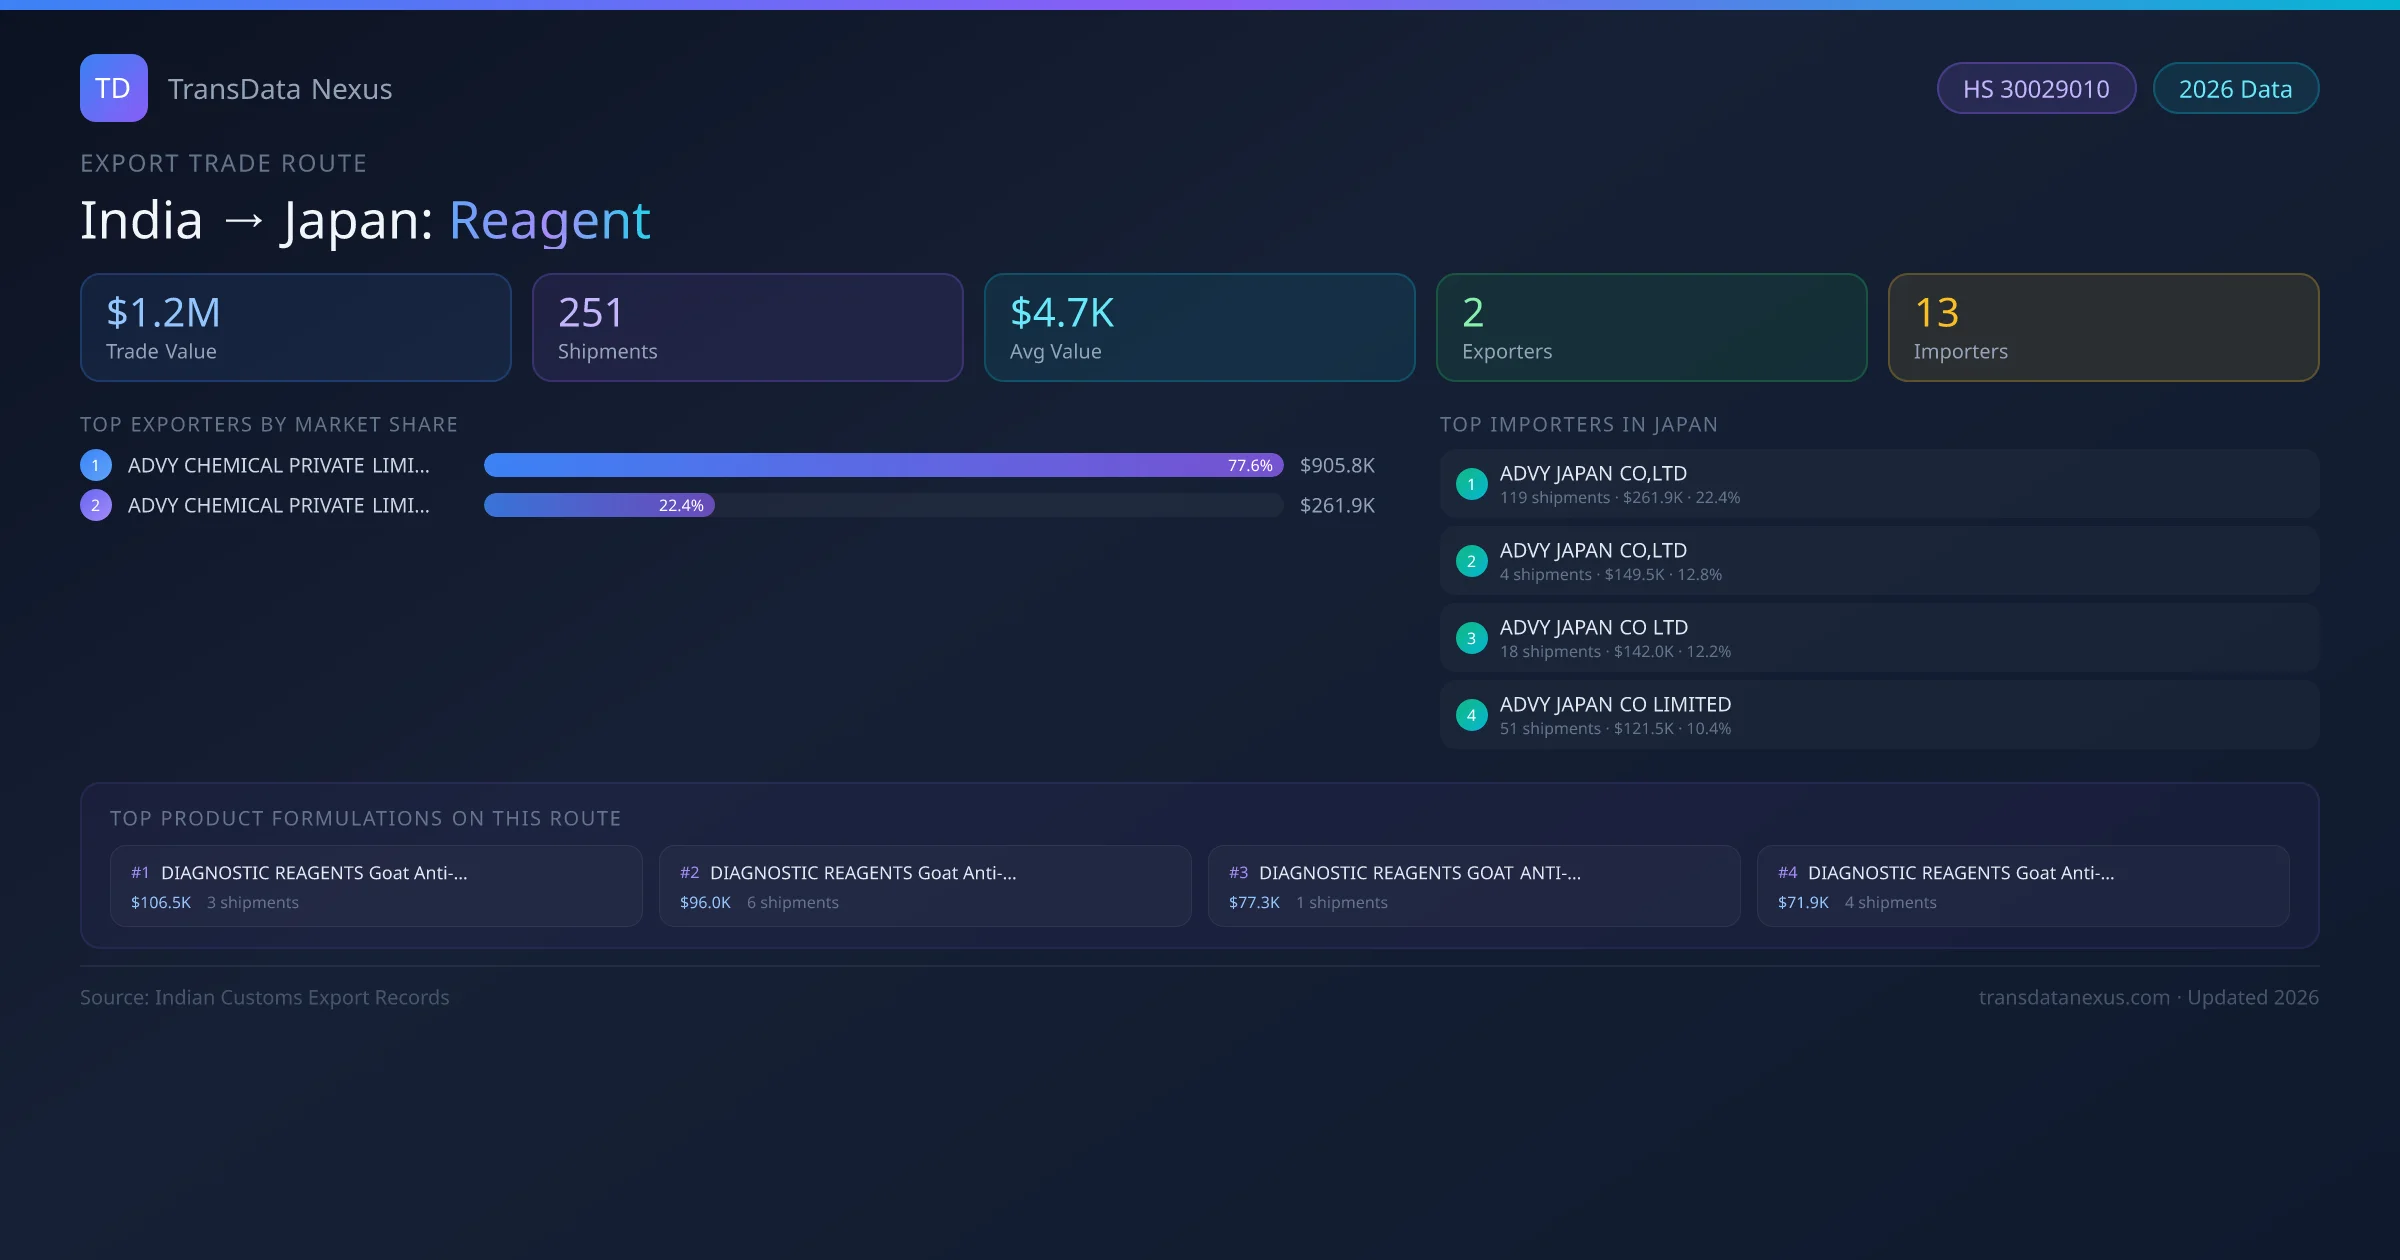The width and height of the screenshot is (2400, 1260).
Task: Select the $4.7K Avg Value card
Action: point(1199,327)
